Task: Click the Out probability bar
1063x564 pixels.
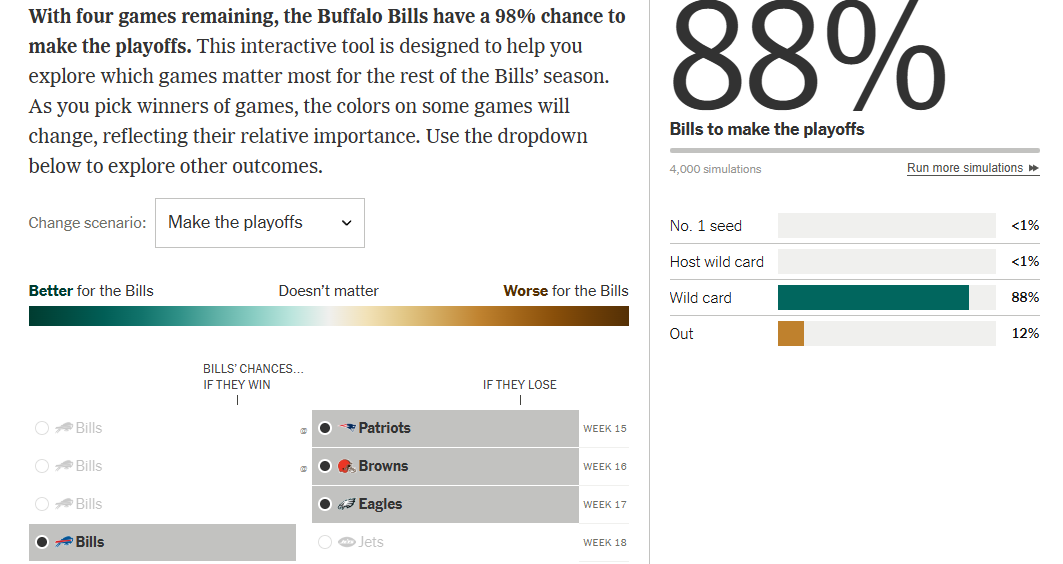Action: [x=791, y=334]
